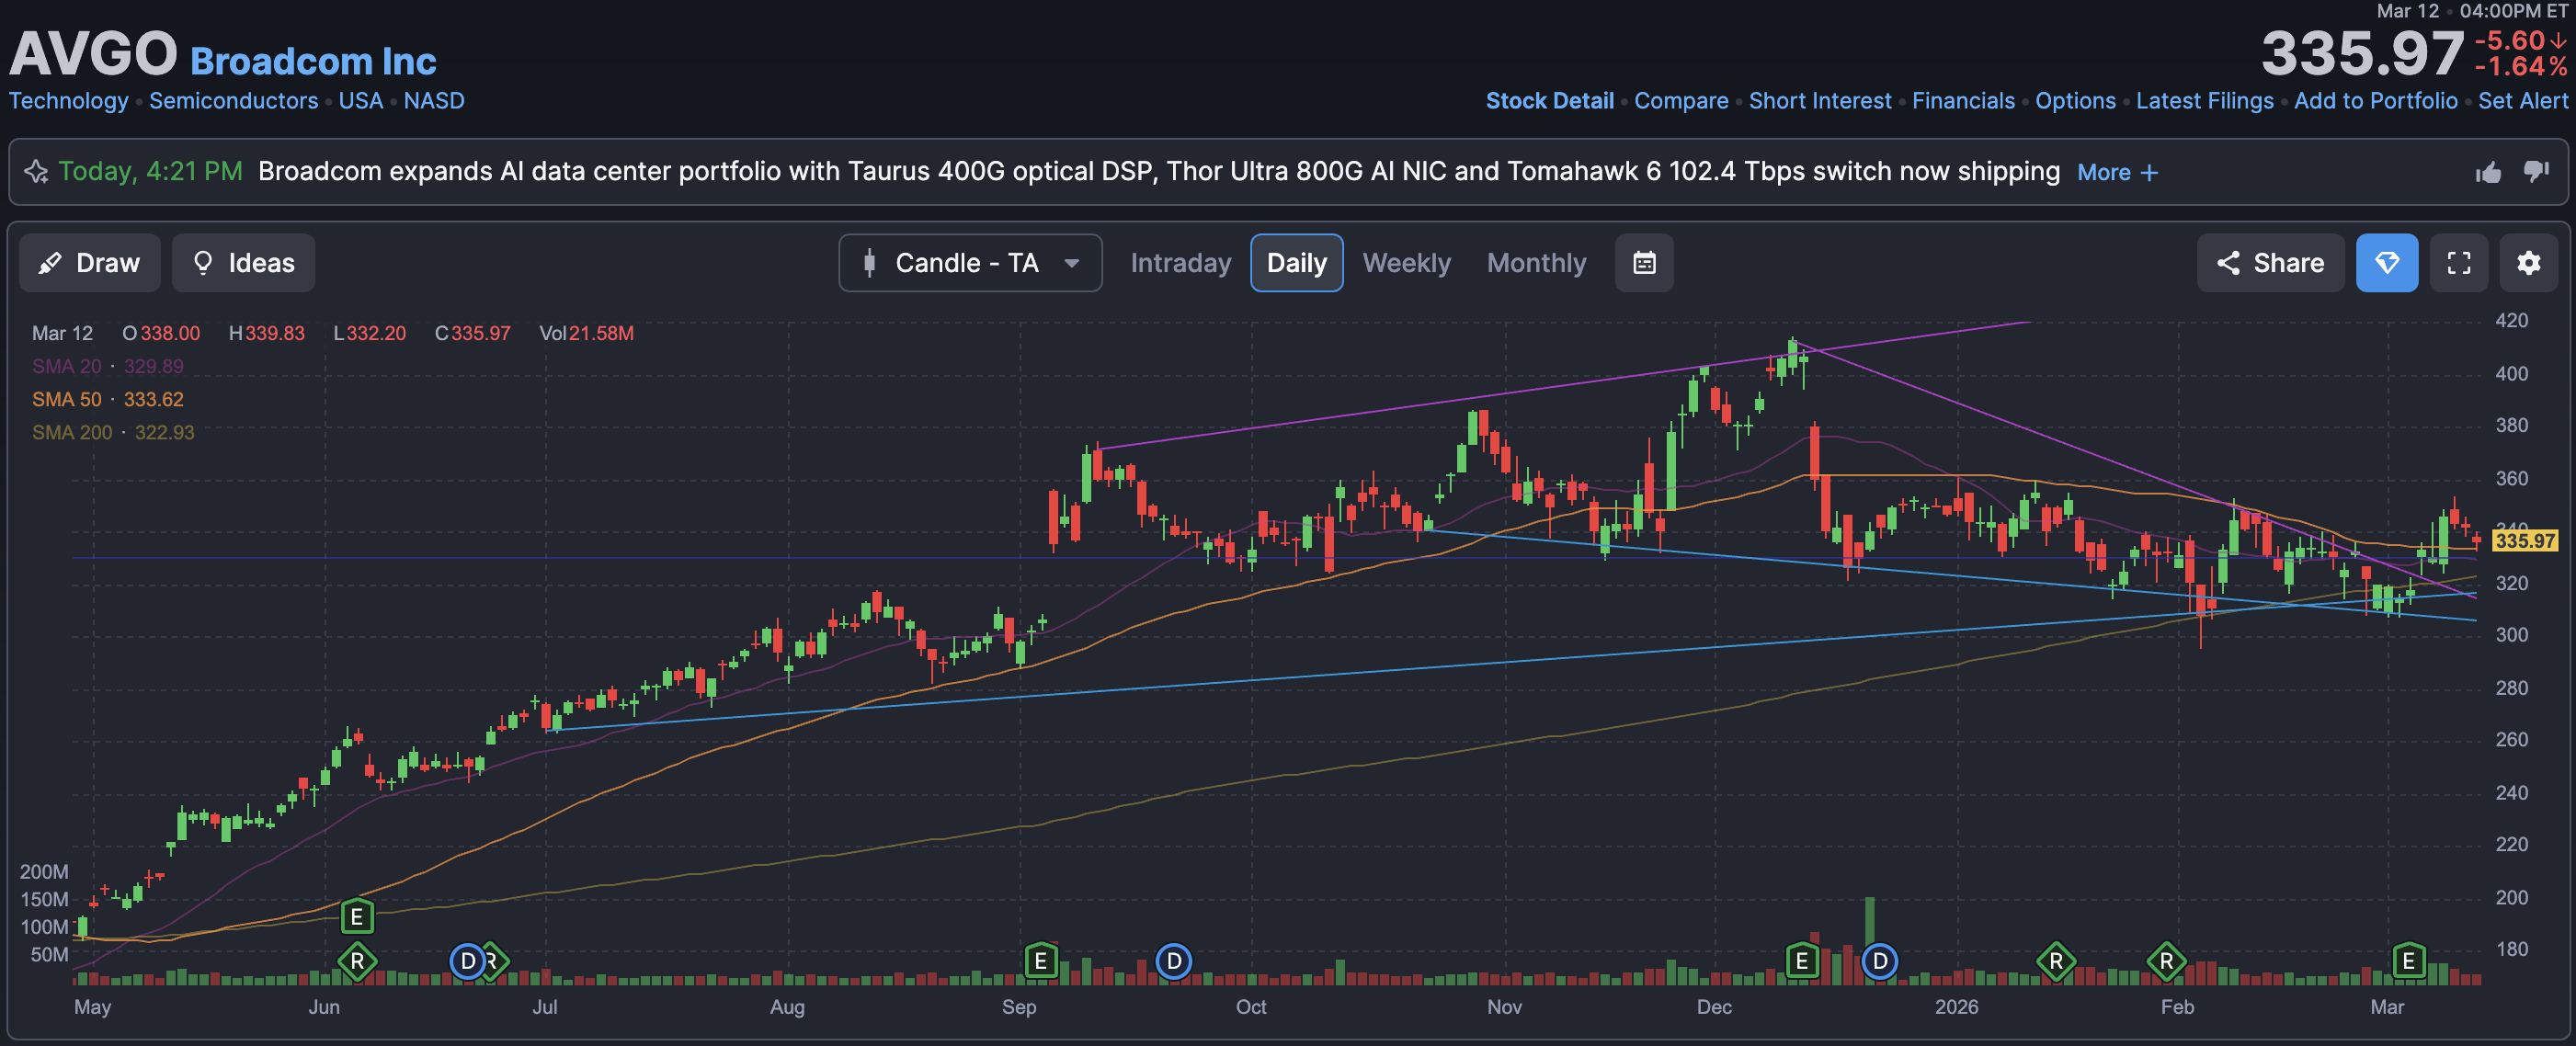The width and height of the screenshot is (2576, 1046).
Task: Go to Short Interest page
Action: [1819, 101]
